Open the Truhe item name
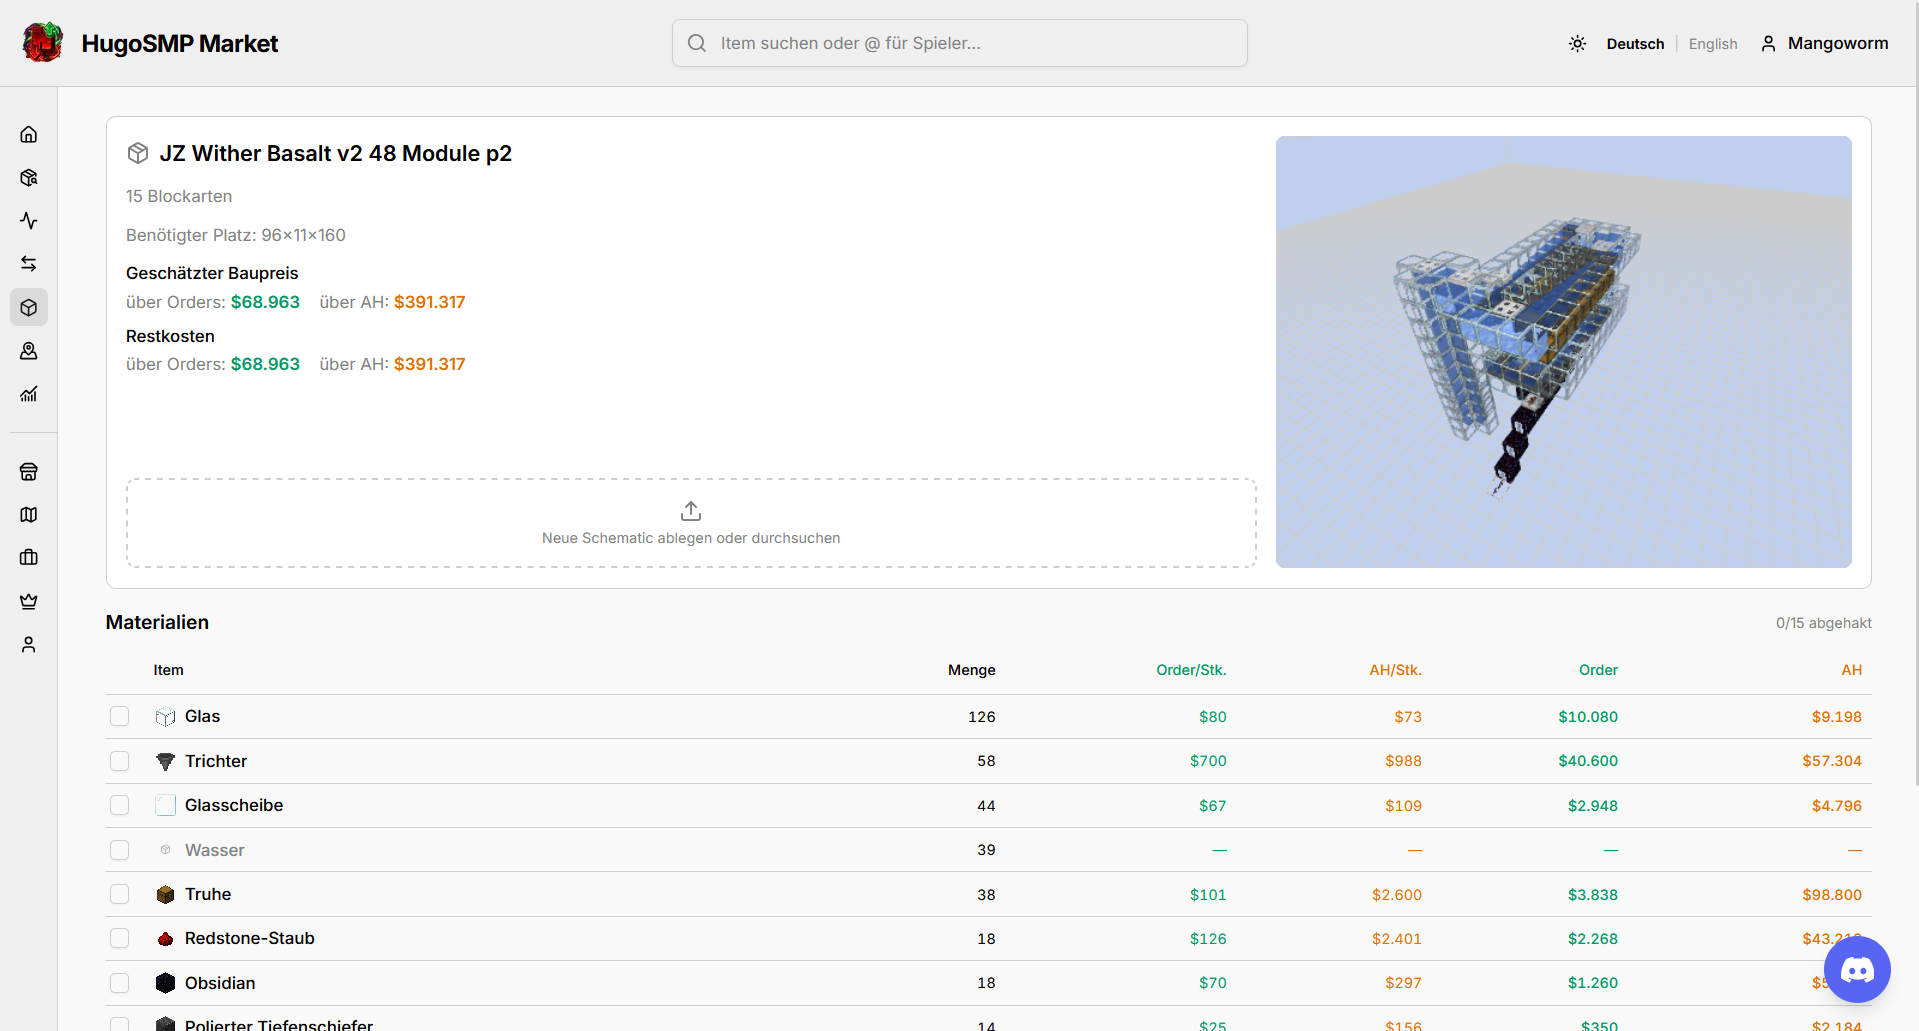 coord(208,894)
